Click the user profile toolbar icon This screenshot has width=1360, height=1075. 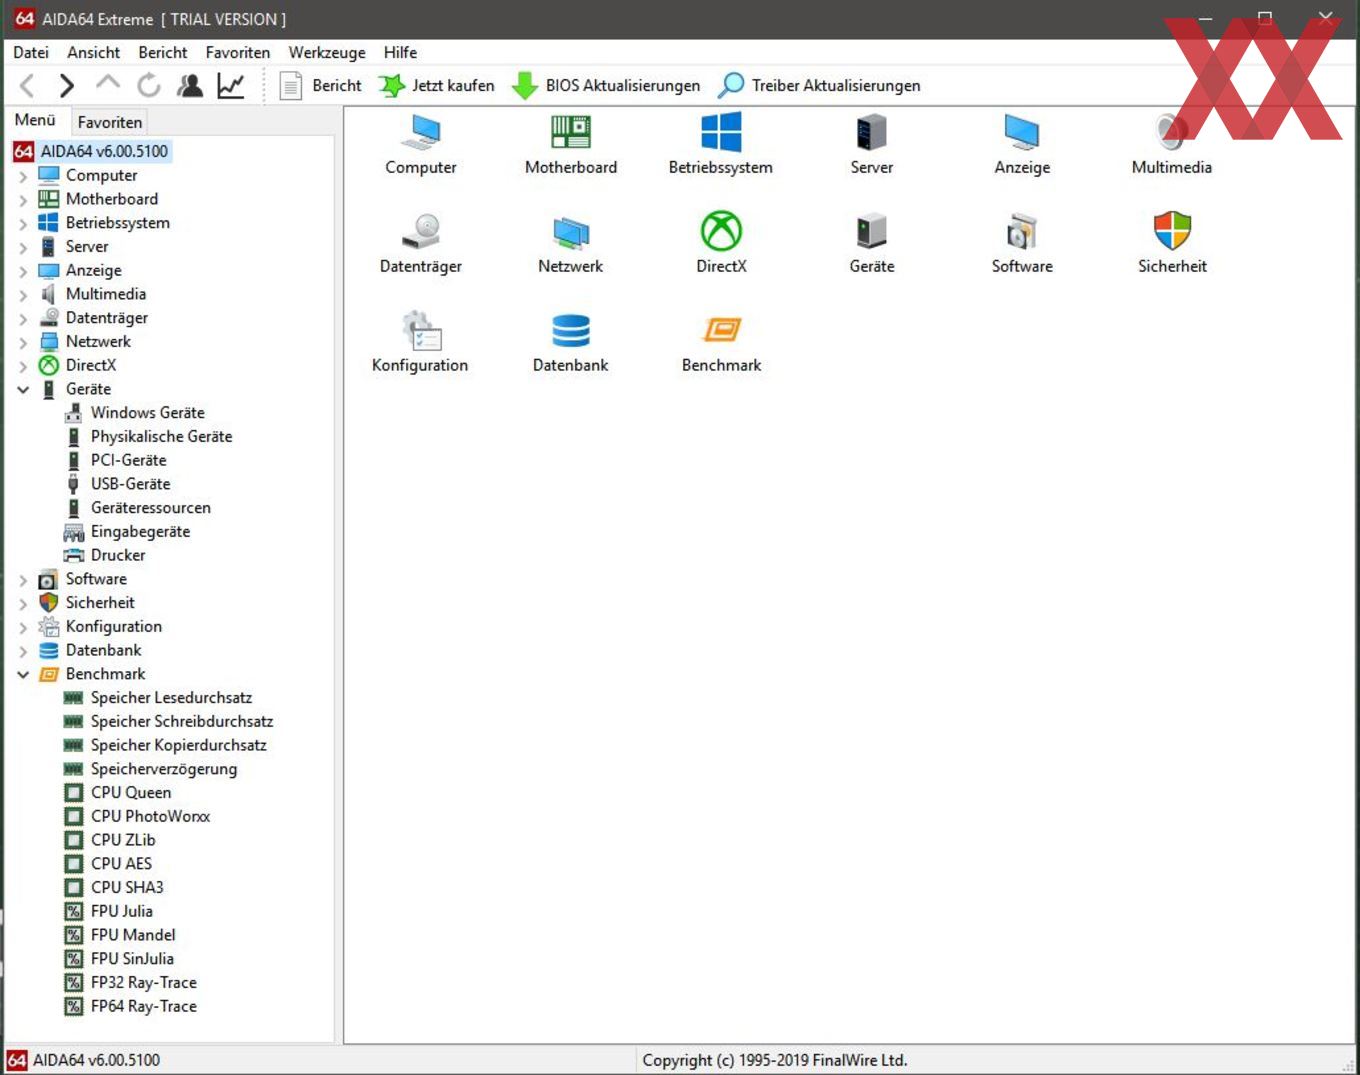click(190, 86)
